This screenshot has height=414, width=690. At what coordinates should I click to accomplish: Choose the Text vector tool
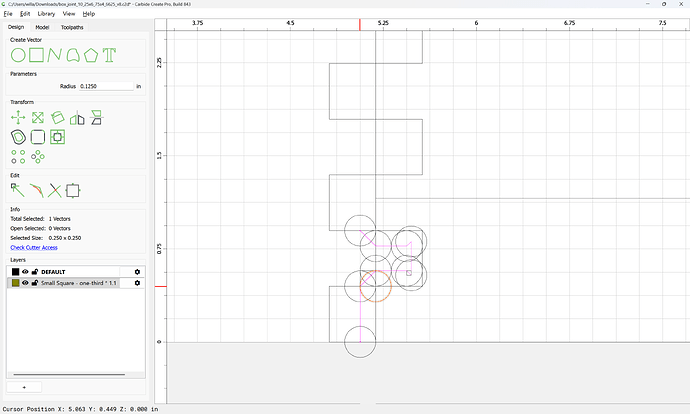(x=109, y=55)
